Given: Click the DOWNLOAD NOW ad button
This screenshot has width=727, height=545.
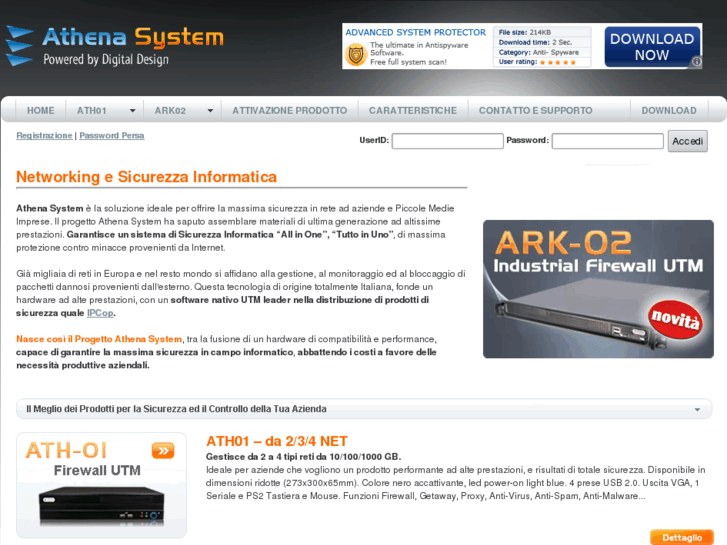Looking at the screenshot, I should [652, 47].
